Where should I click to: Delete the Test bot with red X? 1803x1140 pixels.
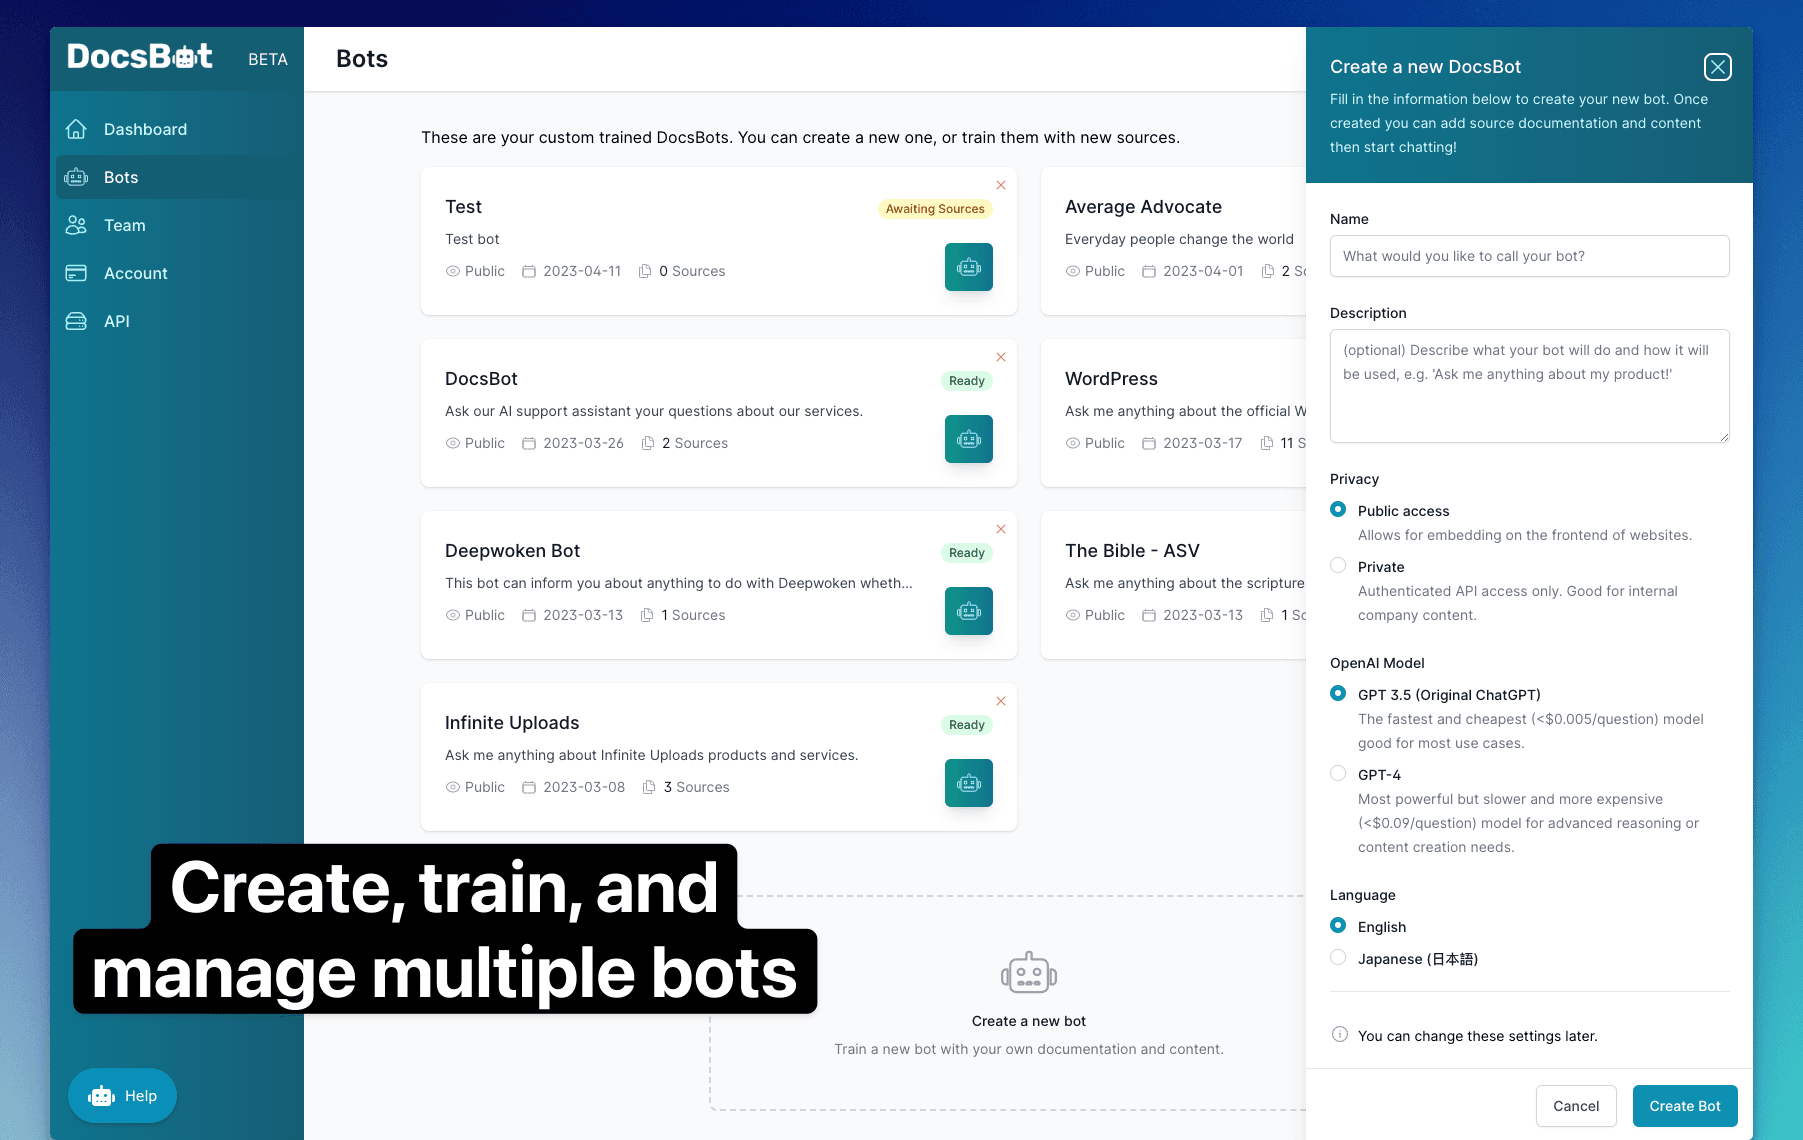point(1001,185)
